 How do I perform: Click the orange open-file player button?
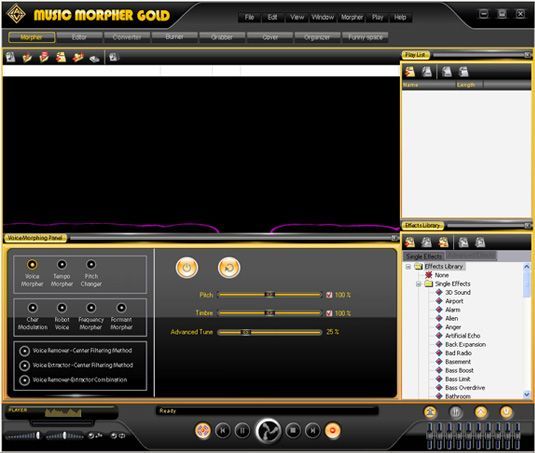click(203, 431)
